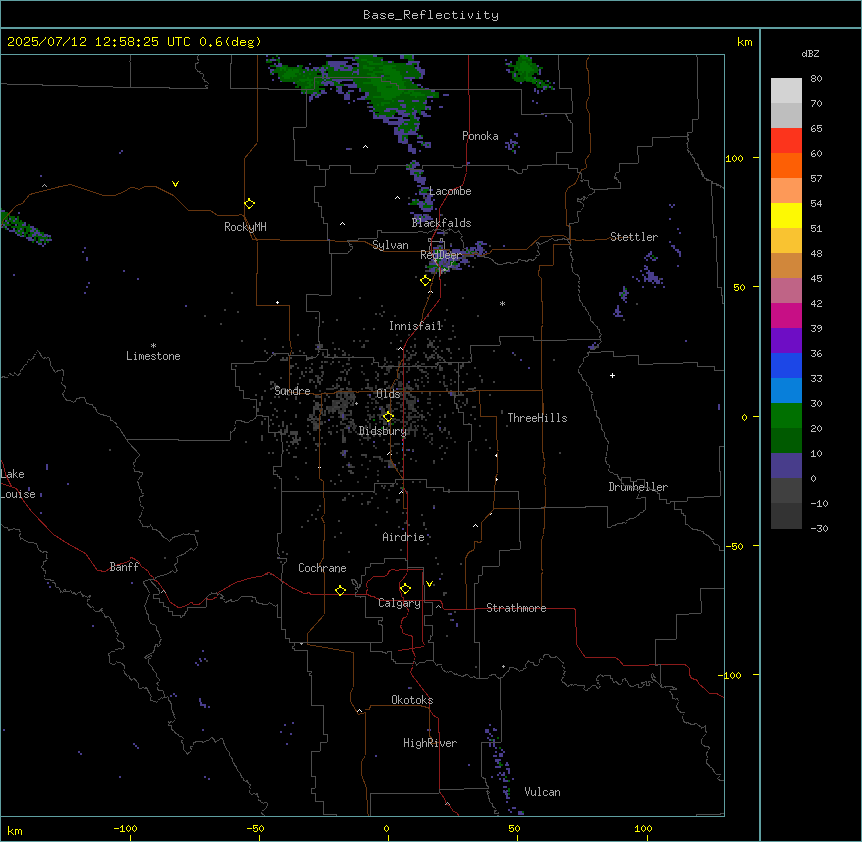Click the yellow diamond marker between Olds and Didsbury
862x842 pixels.
[388, 417]
